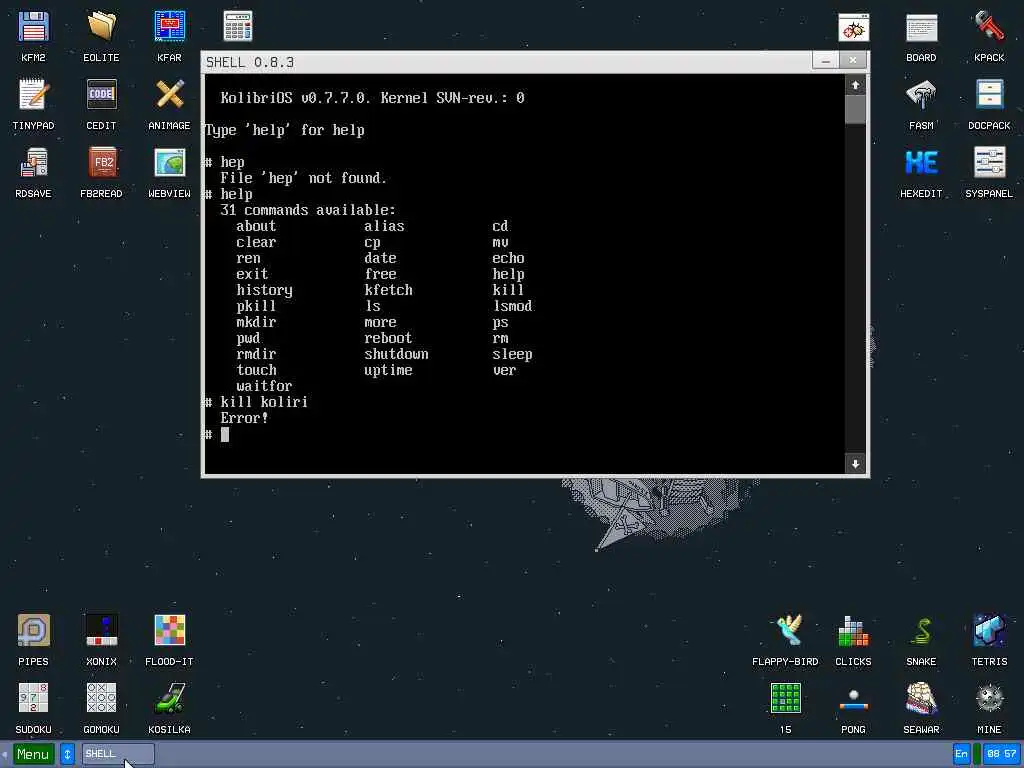1024x768 pixels.
Task: Click the shell scrollbar up arrow
Action: (x=856, y=86)
